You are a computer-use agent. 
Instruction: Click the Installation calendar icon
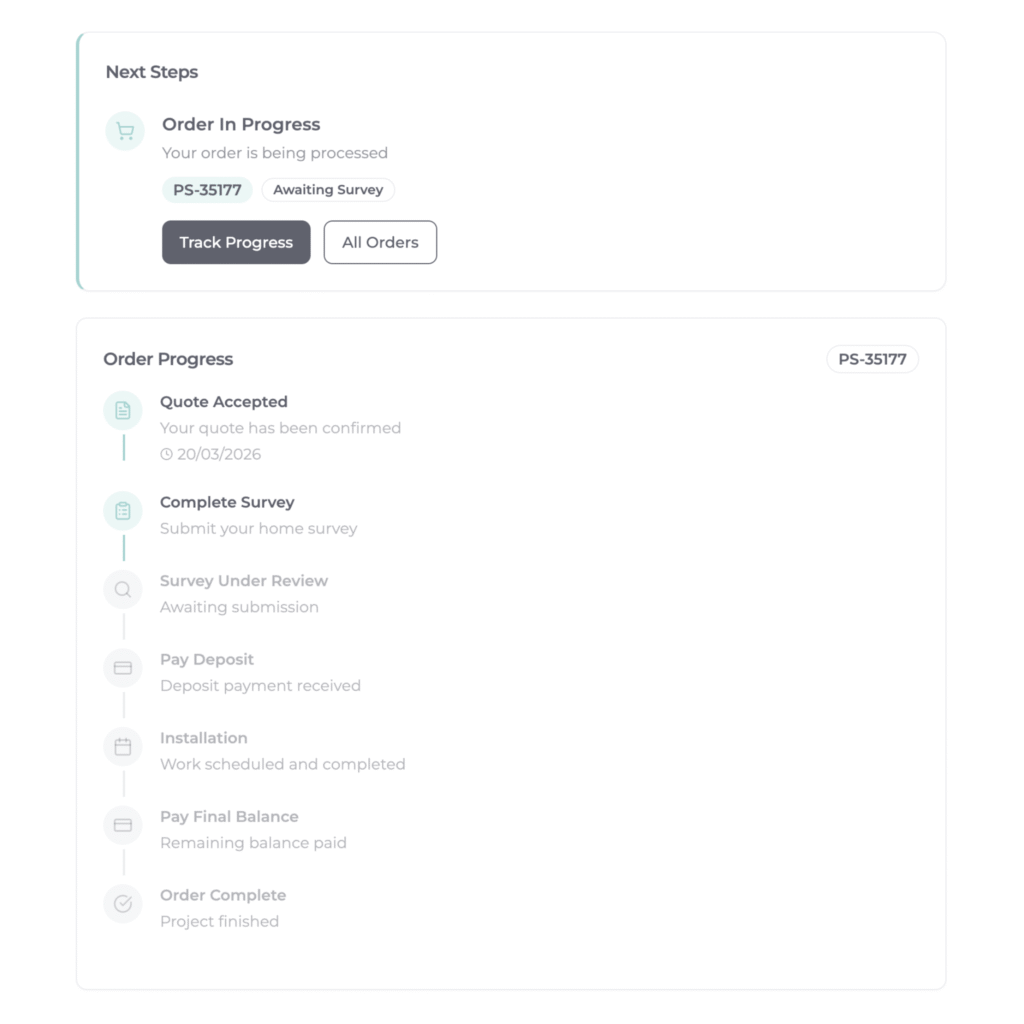123,747
